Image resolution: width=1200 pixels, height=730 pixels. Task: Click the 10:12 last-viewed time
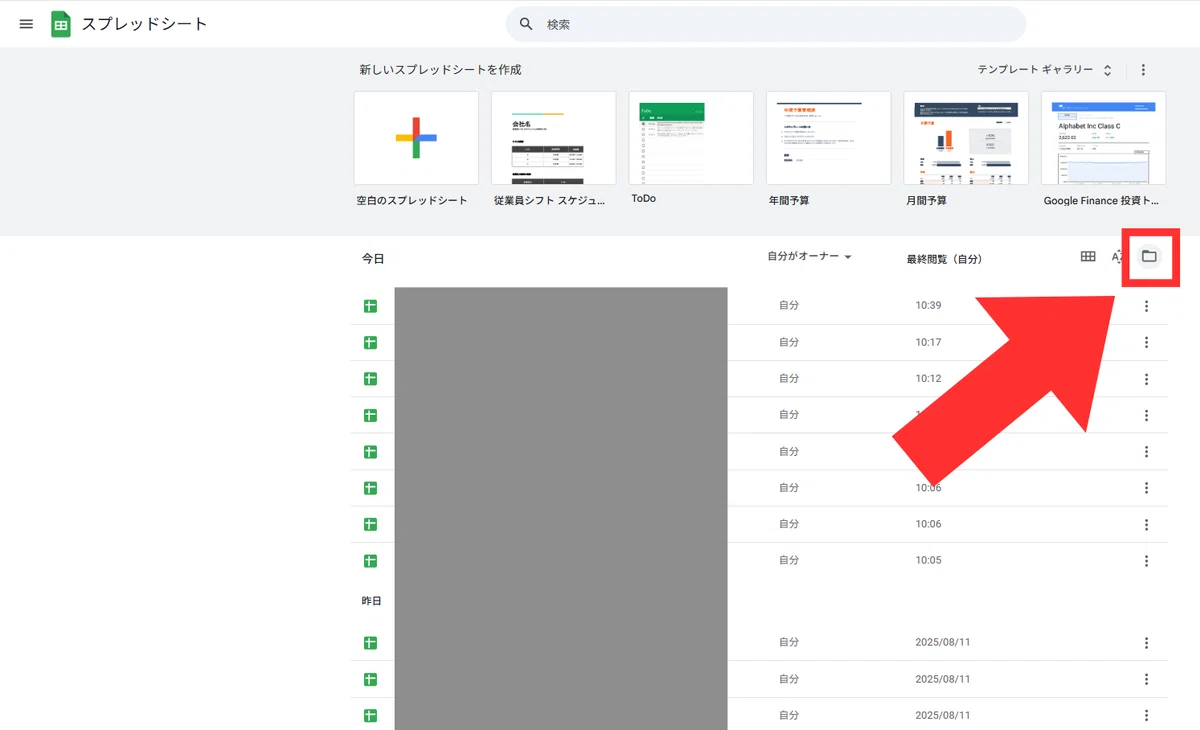click(x=928, y=378)
